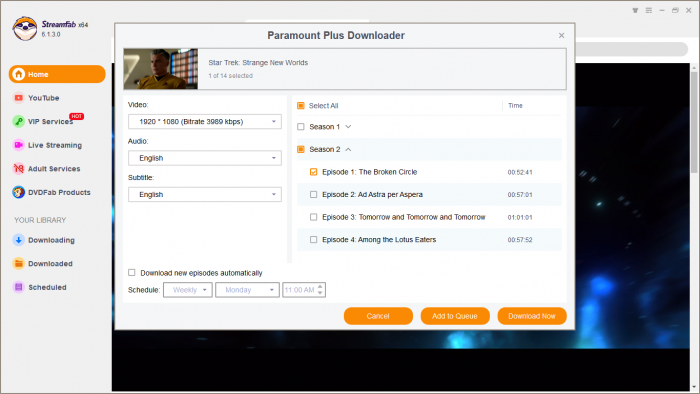Show the Downloaded library list
700x394 pixels.
[50, 264]
